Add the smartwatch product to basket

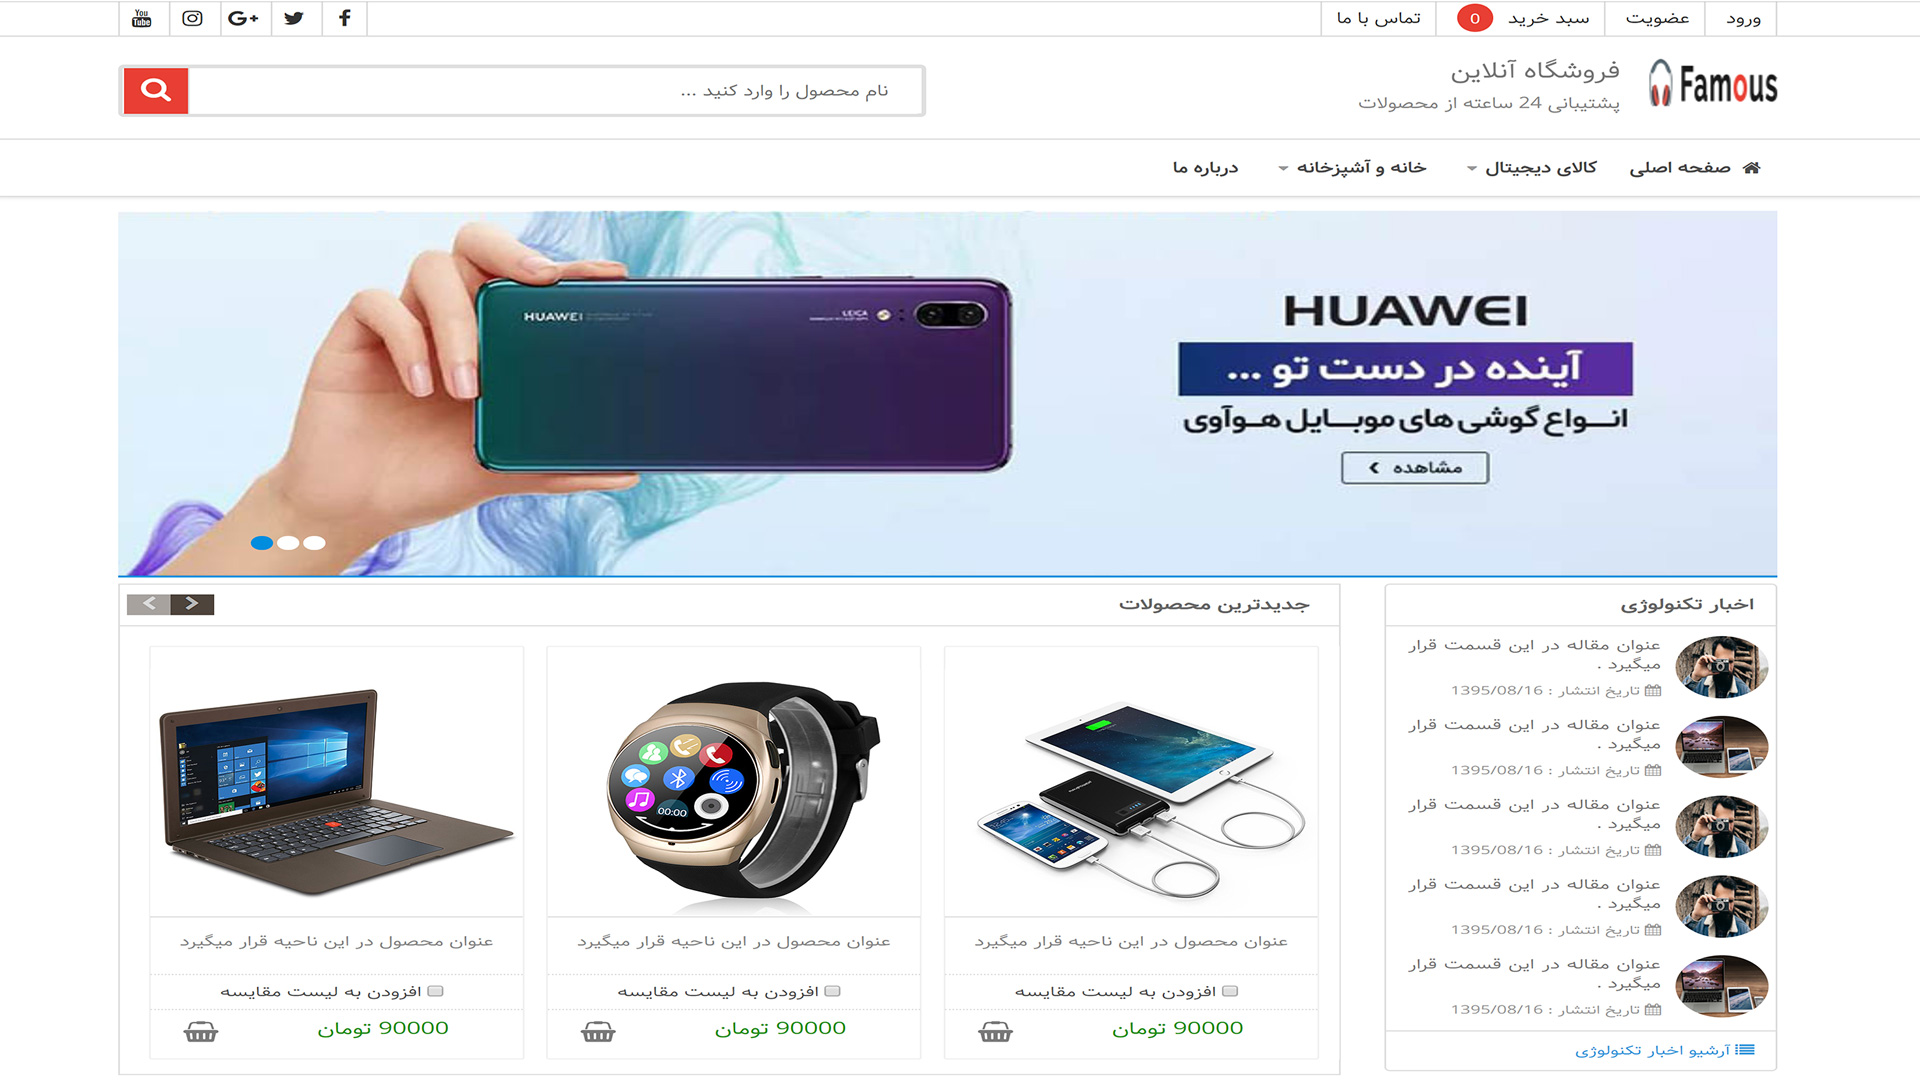click(598, 1031)
